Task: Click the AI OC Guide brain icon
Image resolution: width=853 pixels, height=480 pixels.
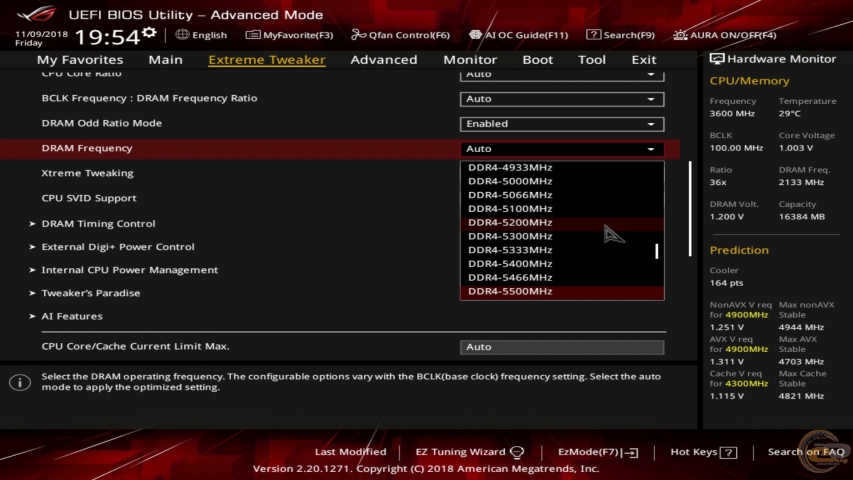Action: point(475,35)
